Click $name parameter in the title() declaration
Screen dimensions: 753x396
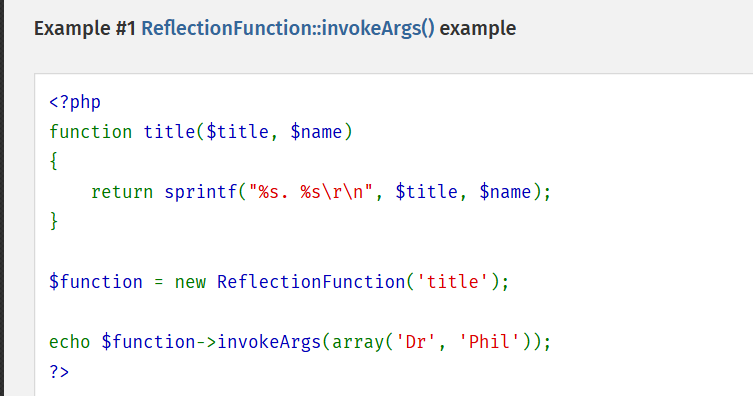click(316, 132)
